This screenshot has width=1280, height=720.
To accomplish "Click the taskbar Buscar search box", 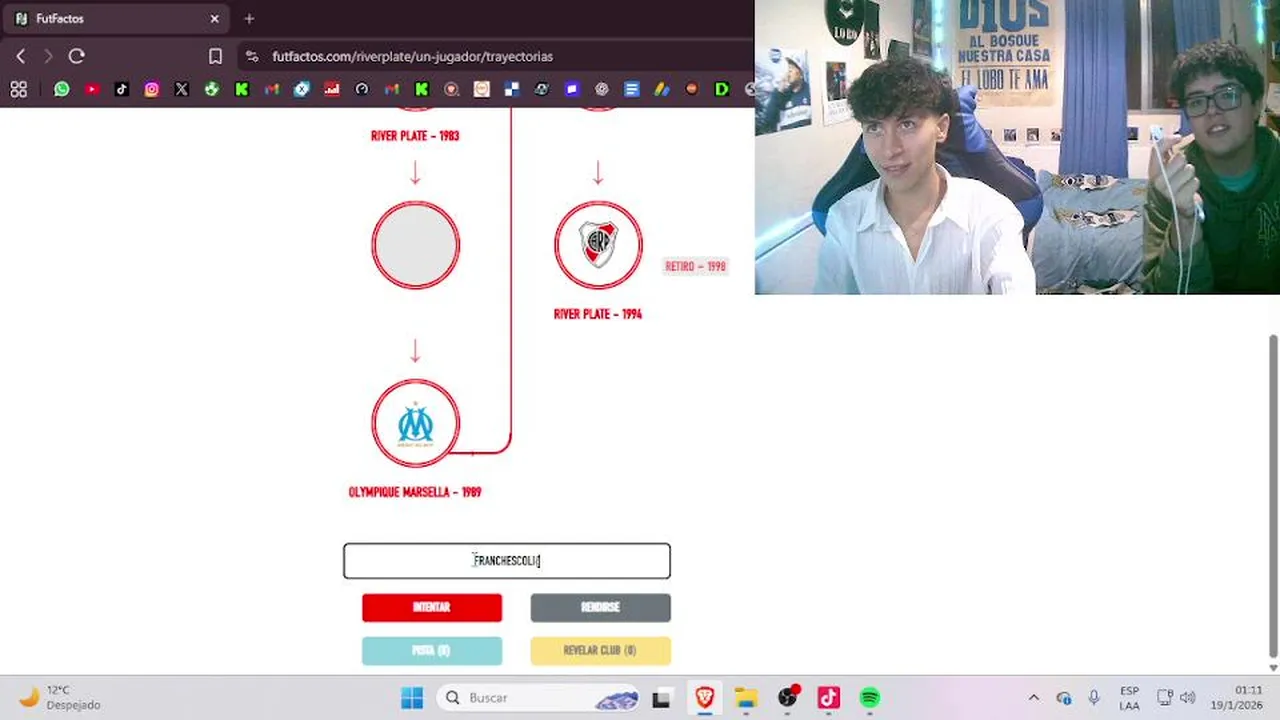I will (x=538, y=697).
